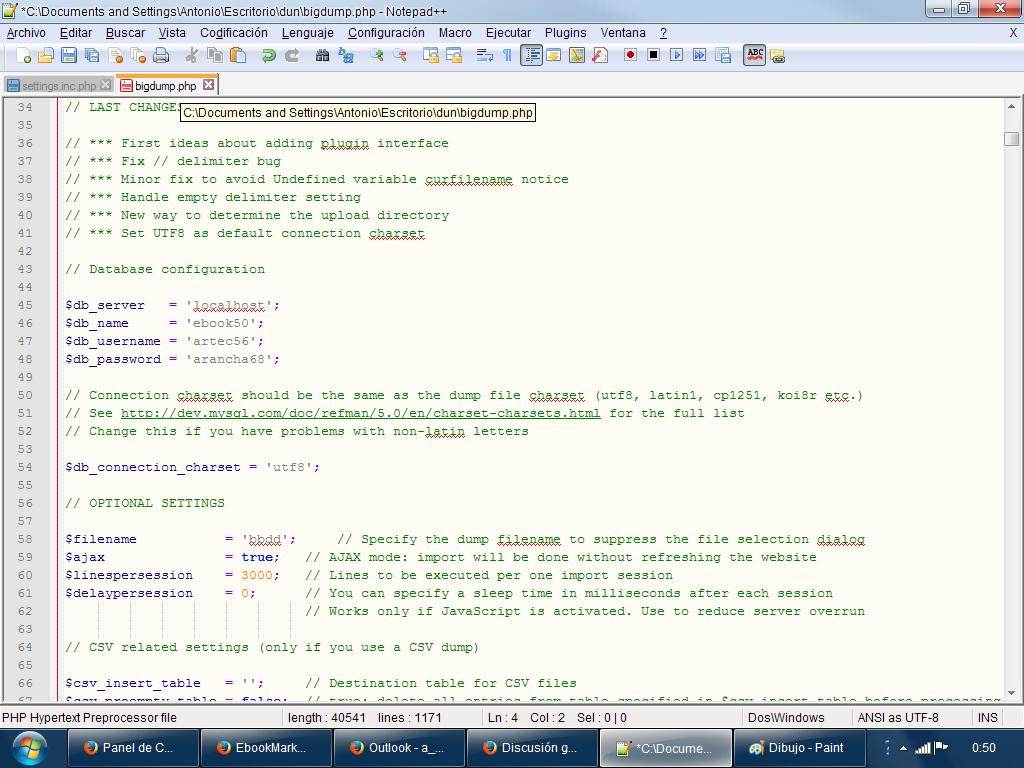Click the Undo green arrow icon
The height and width of the screenshot is (768, 1024).
coord(268,56)
